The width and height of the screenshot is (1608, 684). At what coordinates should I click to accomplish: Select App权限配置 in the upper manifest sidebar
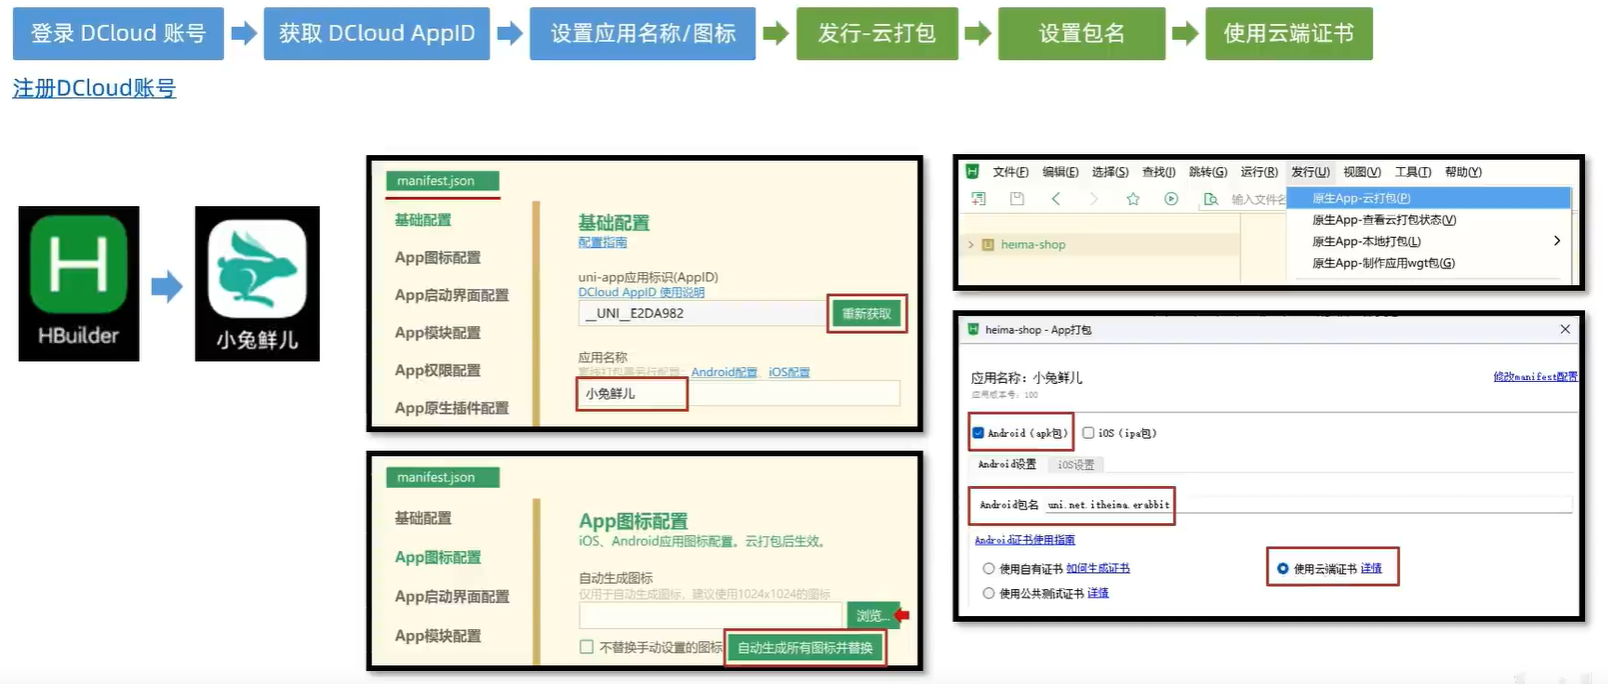tap(437, 370)
